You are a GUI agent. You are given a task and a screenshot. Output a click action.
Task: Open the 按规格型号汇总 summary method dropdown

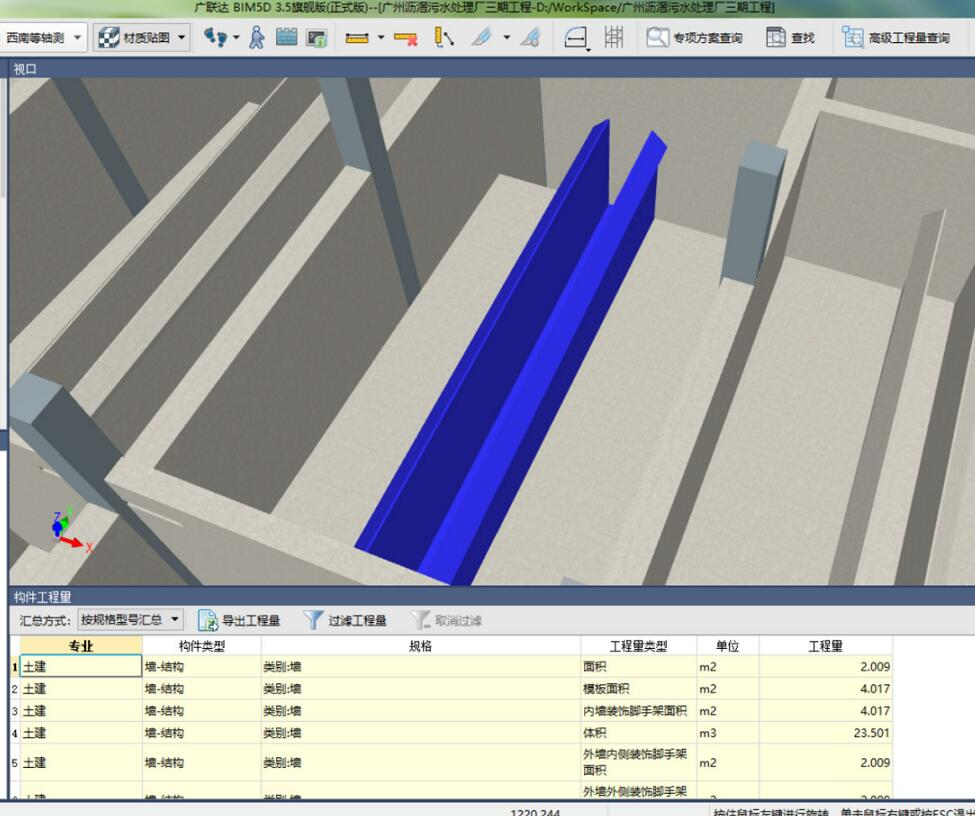pyautogui.click(x=131, y=620)
